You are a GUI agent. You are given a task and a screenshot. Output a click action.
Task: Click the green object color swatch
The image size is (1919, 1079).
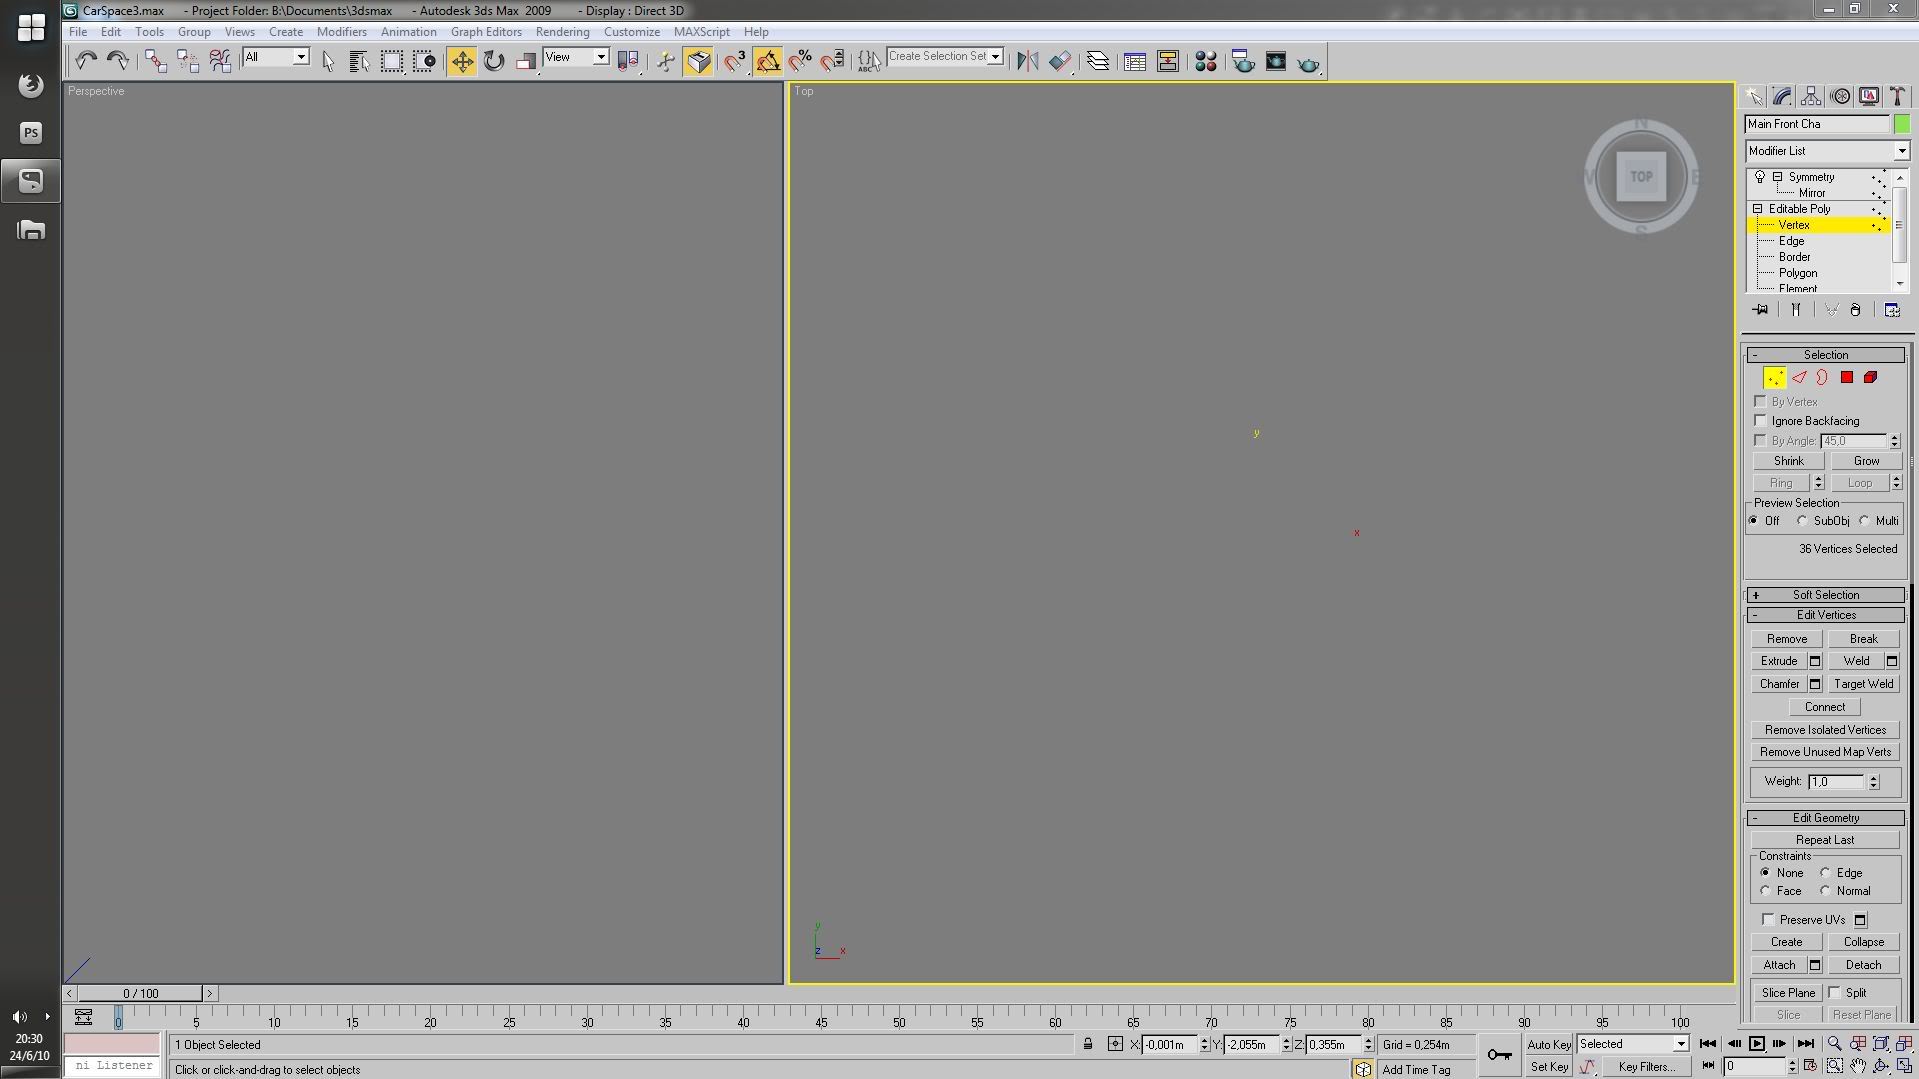point(1902,124)
